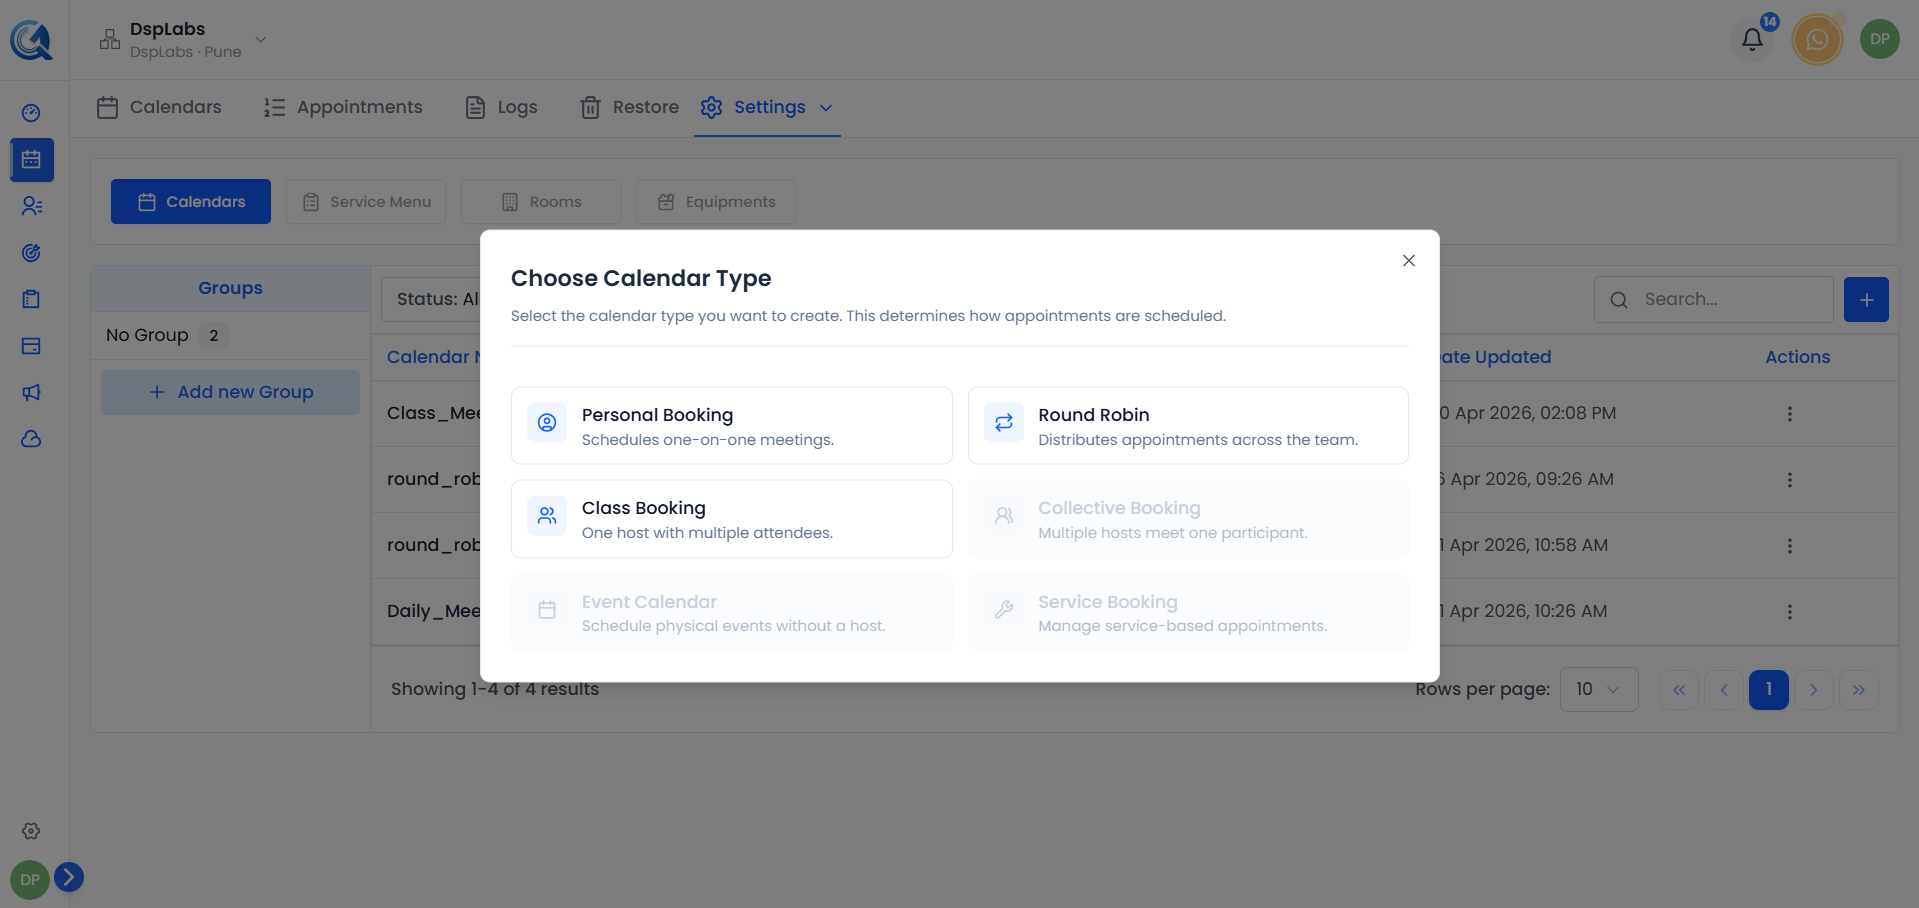Select the Event Calendar option
The height and width of the screenshot is (908, 1919).
pos(732,613)
